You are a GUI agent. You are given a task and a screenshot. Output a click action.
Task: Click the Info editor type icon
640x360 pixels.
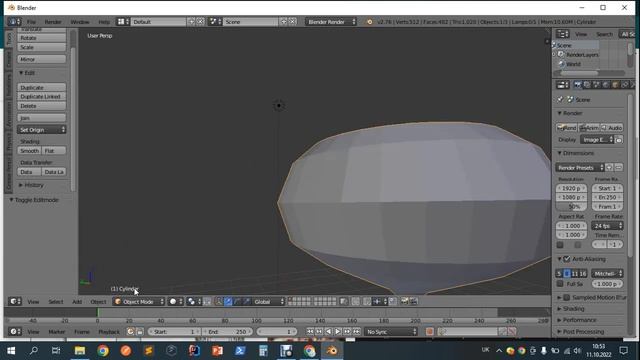click(x=14, y=22)
